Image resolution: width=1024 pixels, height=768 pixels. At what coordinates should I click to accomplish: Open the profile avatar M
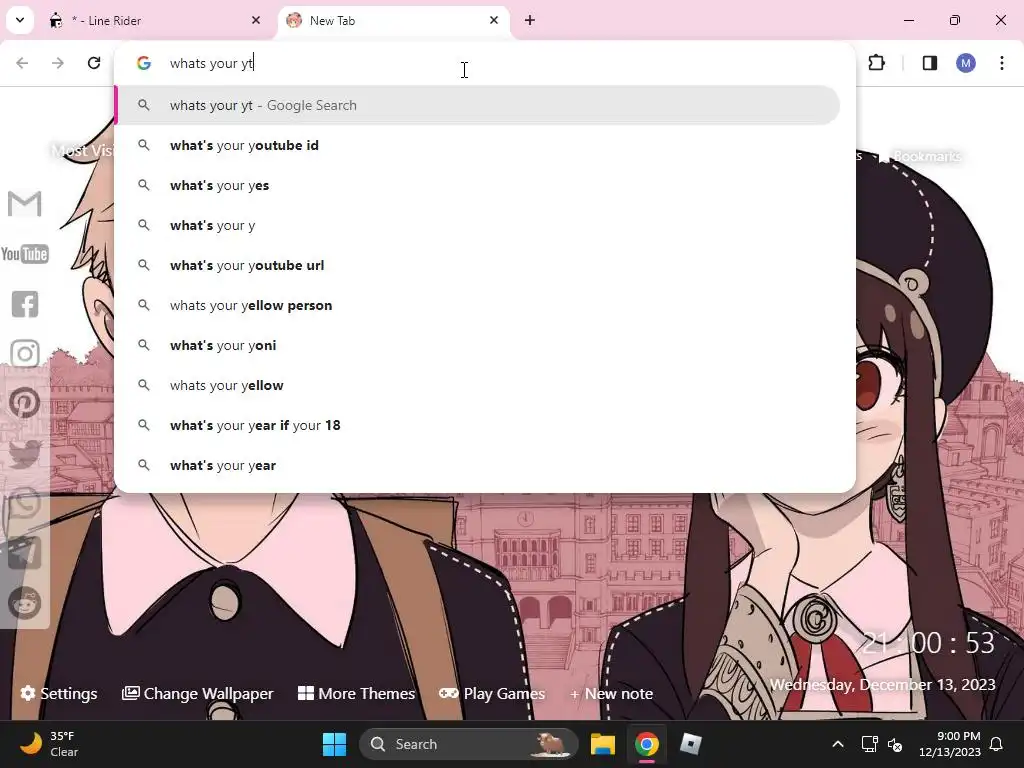(966, 63)
